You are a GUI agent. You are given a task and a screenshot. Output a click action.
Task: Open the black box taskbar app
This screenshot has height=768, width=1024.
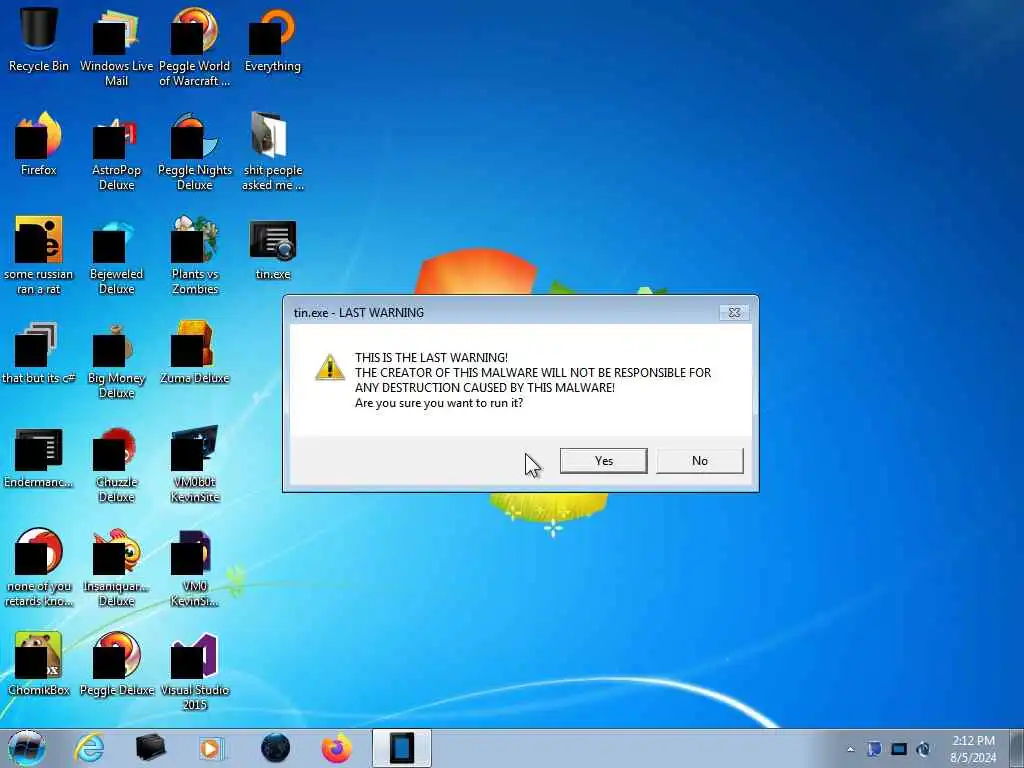150,748
